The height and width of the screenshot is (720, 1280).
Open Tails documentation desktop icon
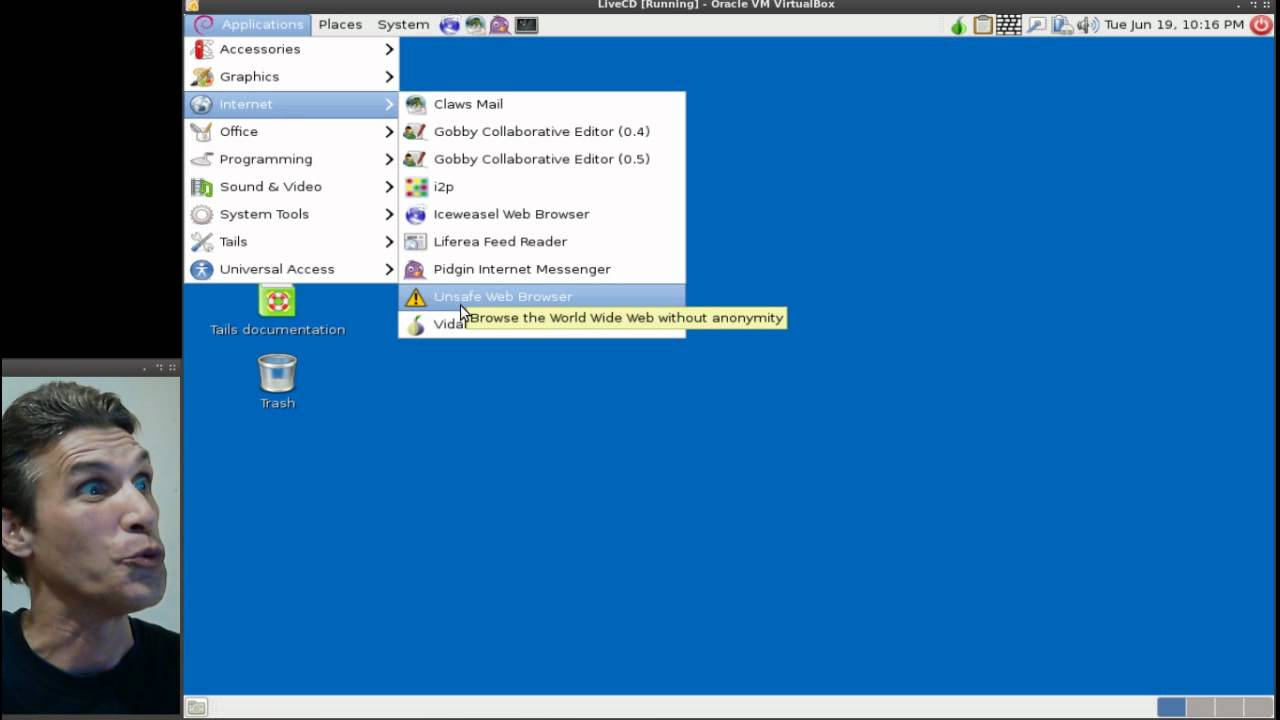277,310
